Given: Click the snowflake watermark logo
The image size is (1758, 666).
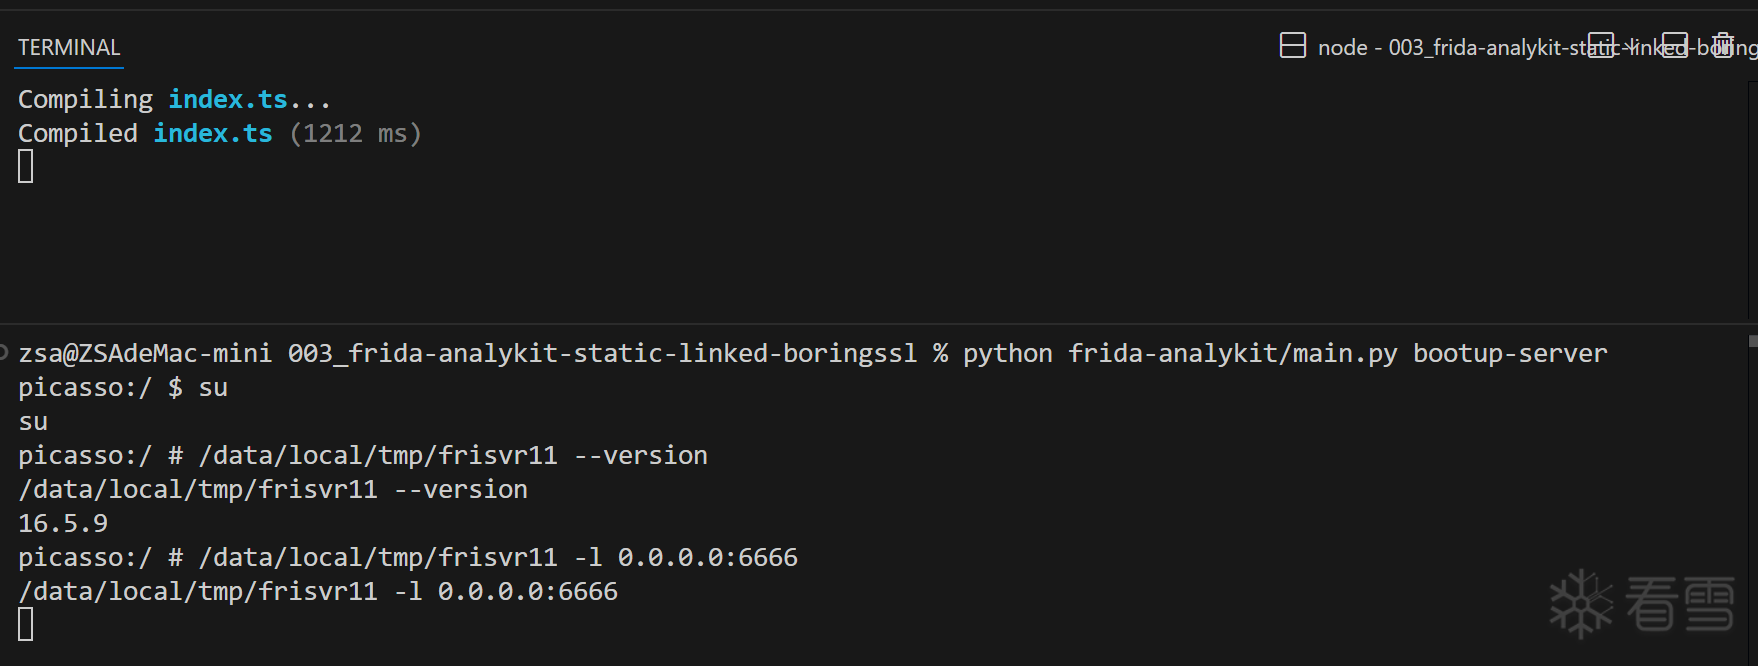Looking at the screenshot, I should [1581, 603].
